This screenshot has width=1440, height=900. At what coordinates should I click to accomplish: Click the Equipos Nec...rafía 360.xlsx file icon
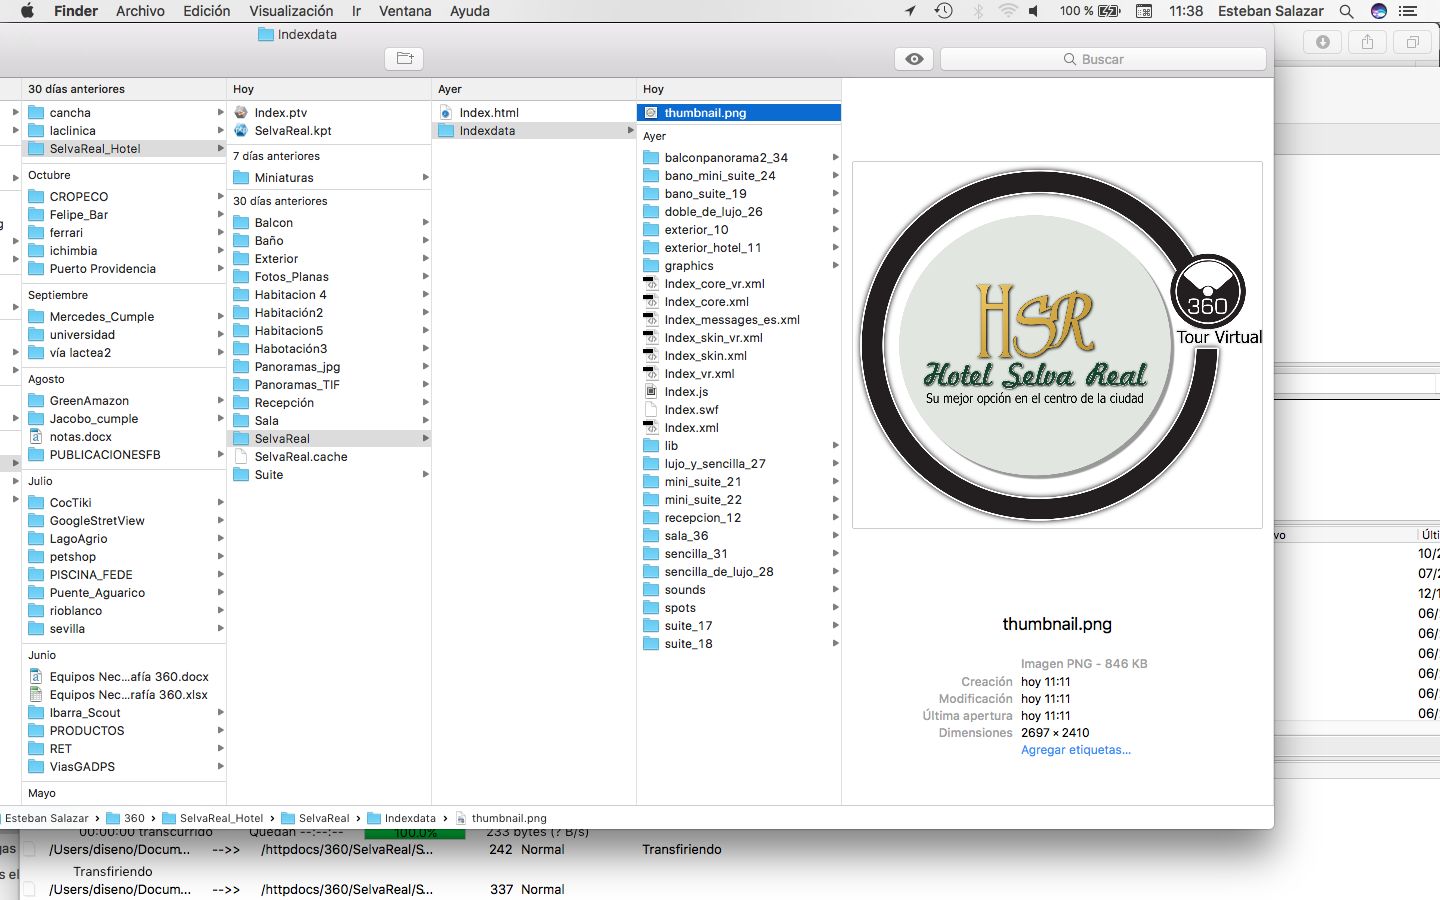(36, 695)
